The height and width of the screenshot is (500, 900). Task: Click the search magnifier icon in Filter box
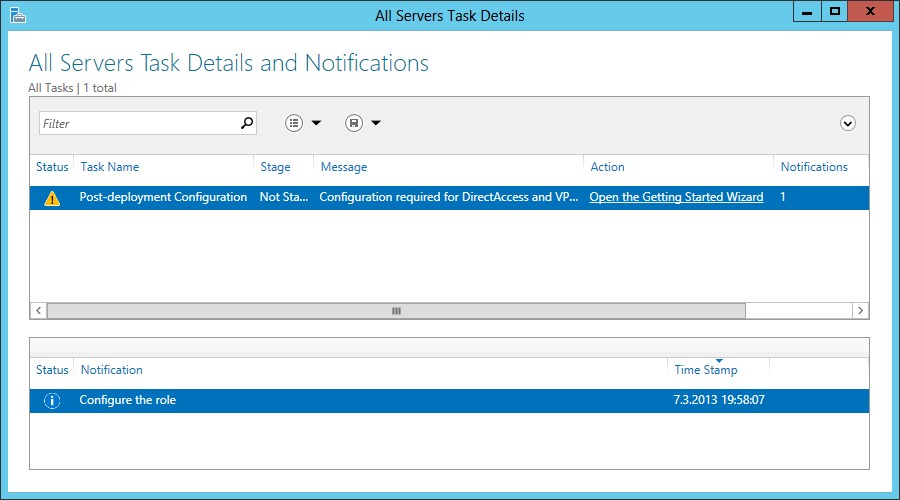[x=247, y=123]
